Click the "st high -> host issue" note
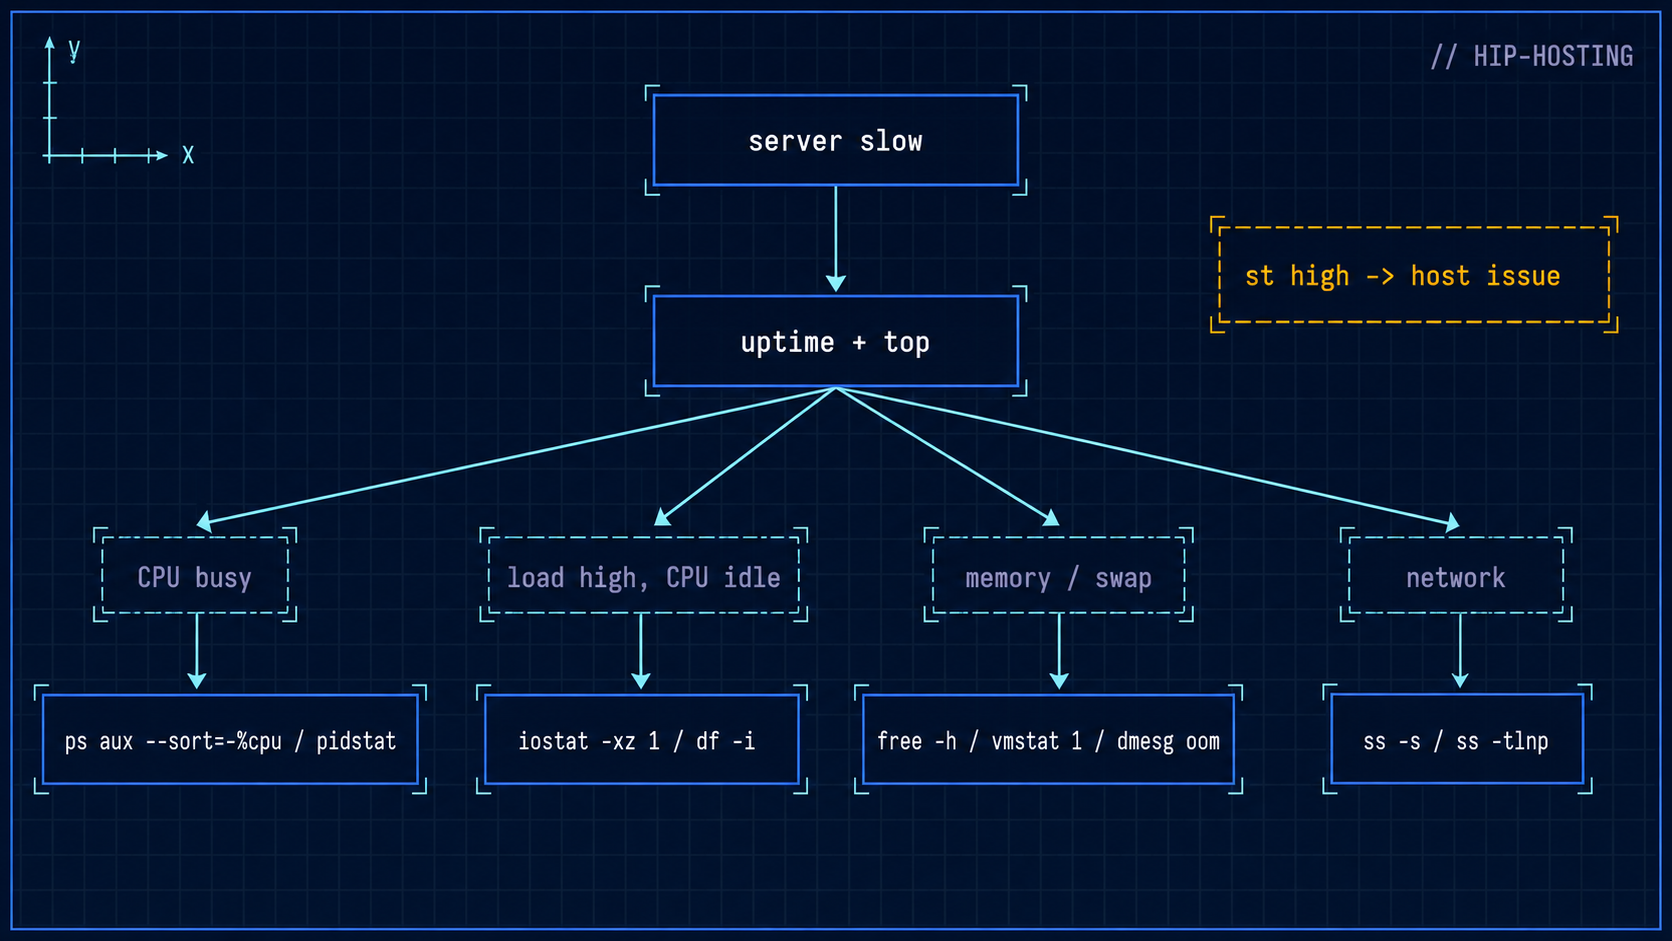1672x941 pixels. [x=1414, y=275]
